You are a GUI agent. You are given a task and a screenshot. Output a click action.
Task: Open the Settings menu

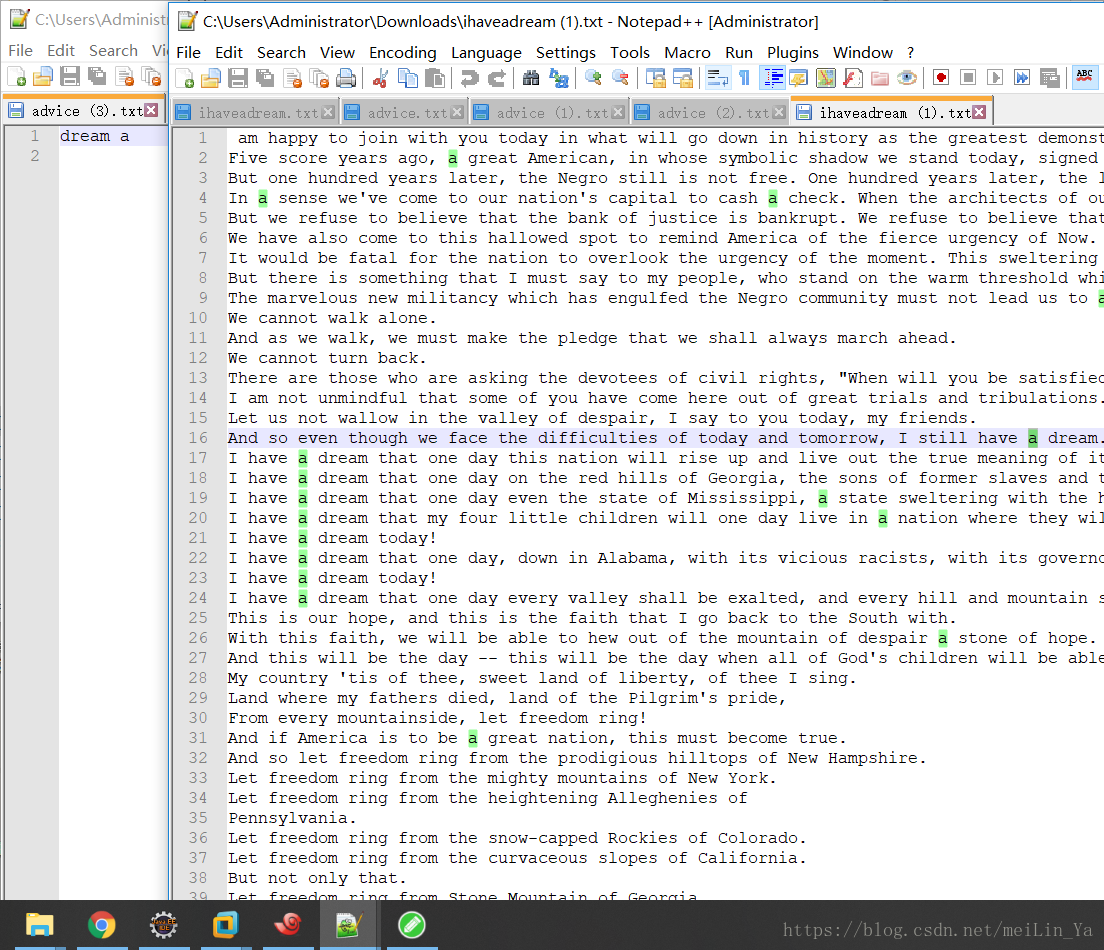[566, 53]
